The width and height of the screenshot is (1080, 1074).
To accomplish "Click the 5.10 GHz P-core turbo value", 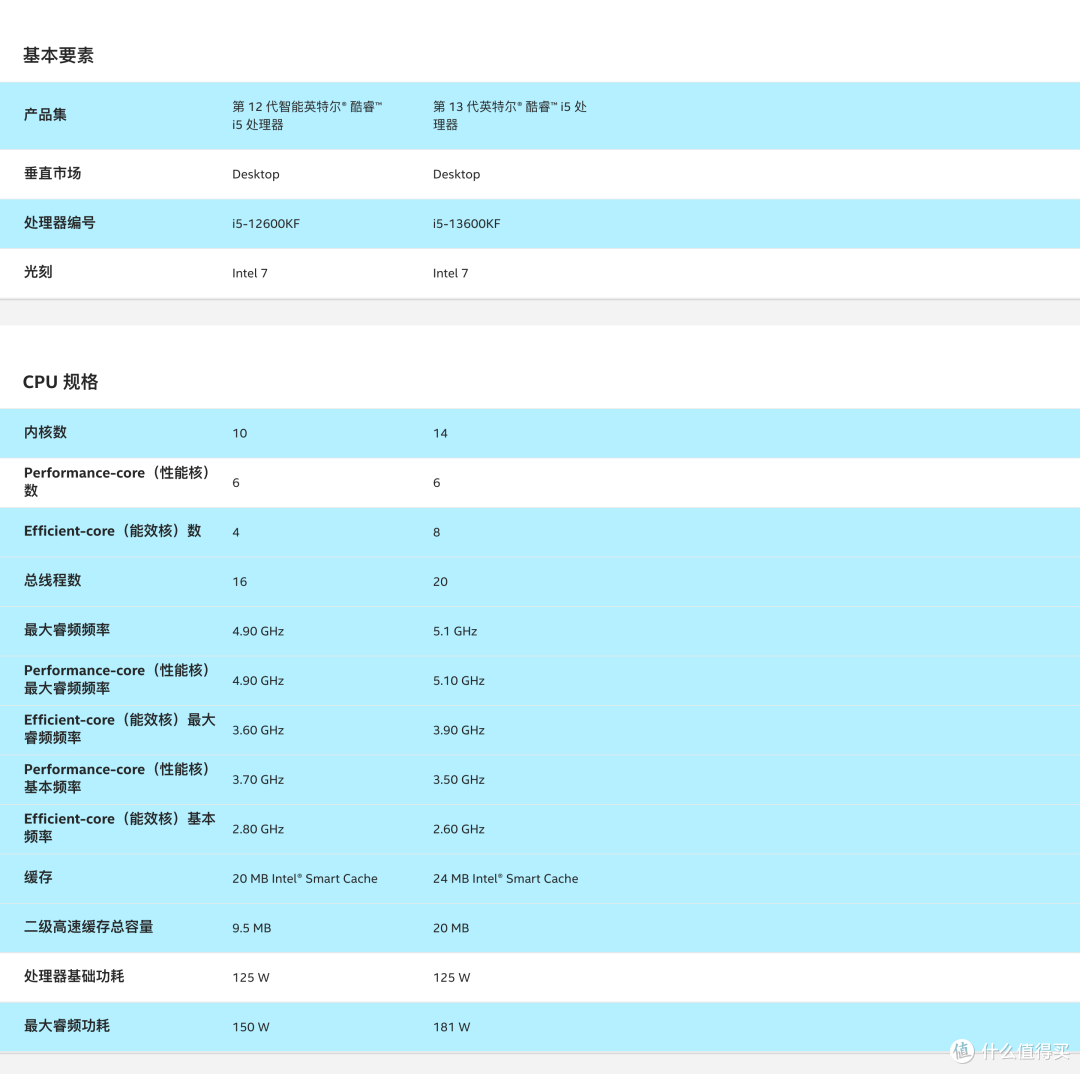I will 459,681.
